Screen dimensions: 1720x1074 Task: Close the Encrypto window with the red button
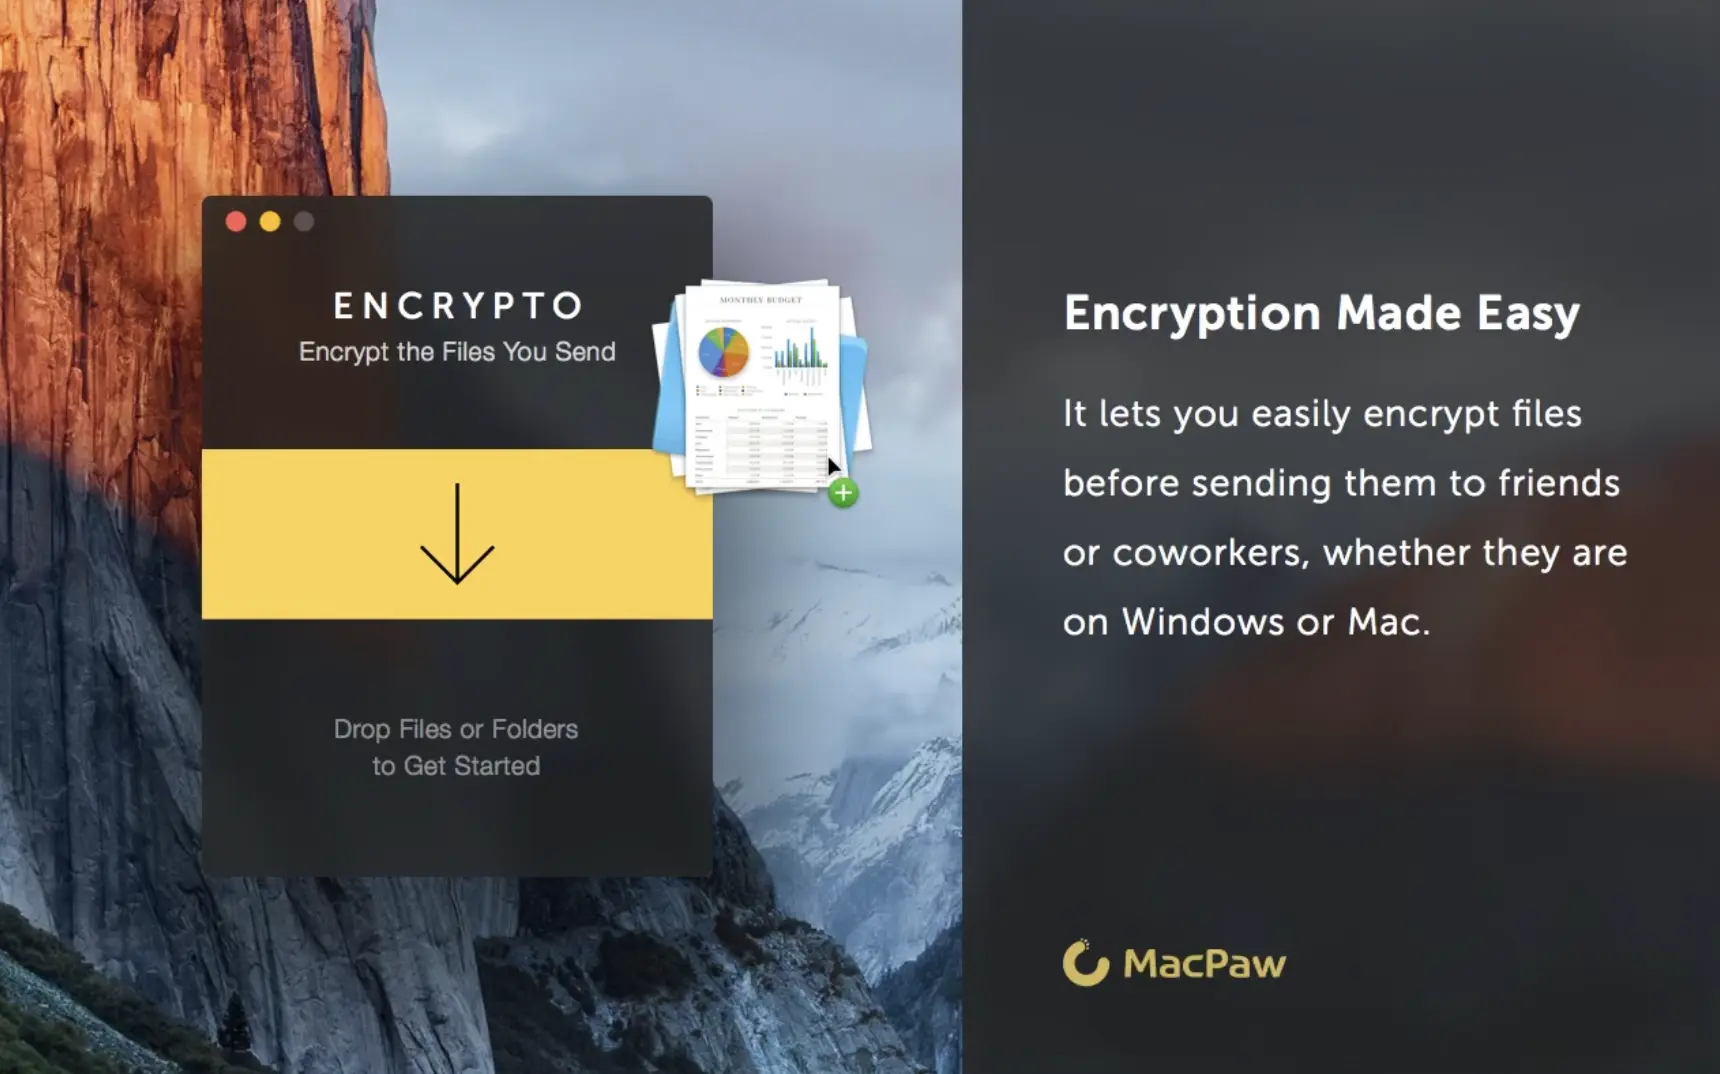236,221
